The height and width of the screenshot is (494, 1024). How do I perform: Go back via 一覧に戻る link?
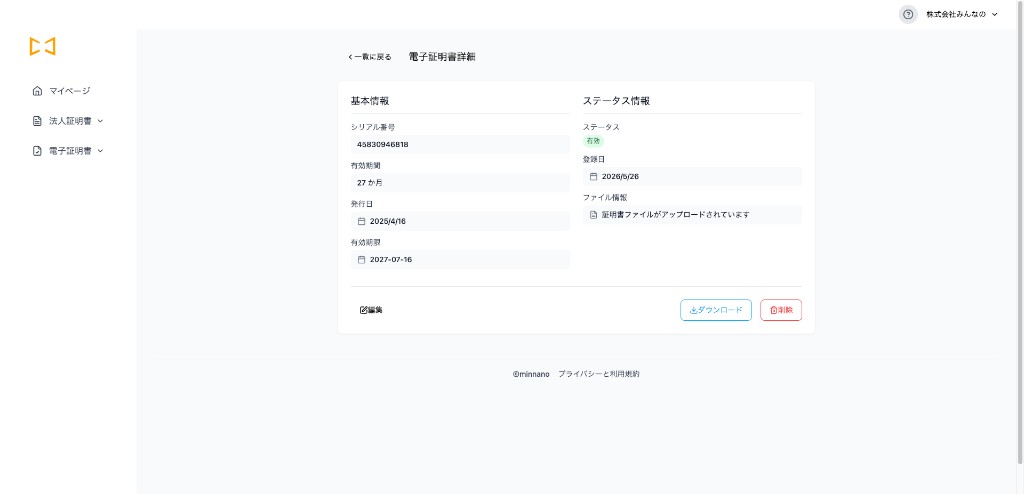(370, 58)
